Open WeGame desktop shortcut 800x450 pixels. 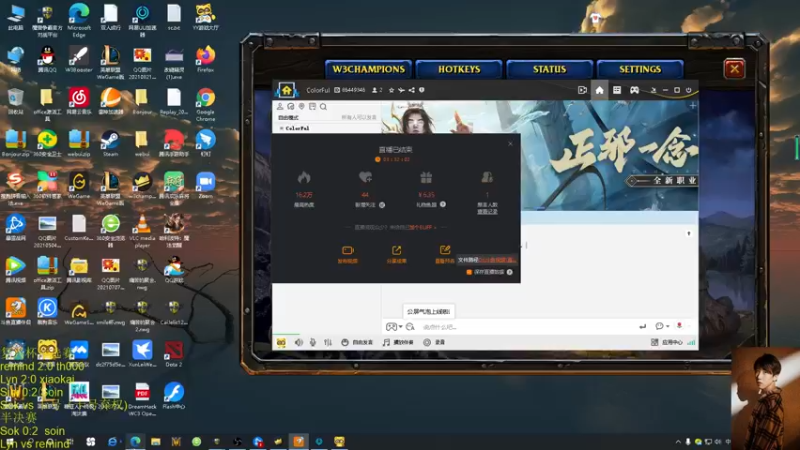79,186
